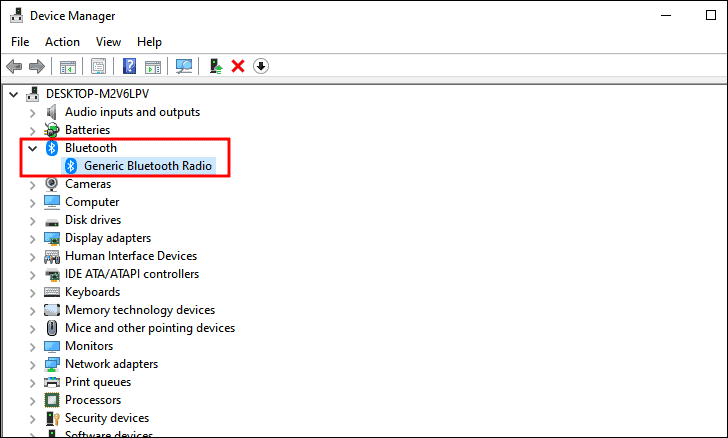Click the Forward arrow toolbar icon

point(37,66)
